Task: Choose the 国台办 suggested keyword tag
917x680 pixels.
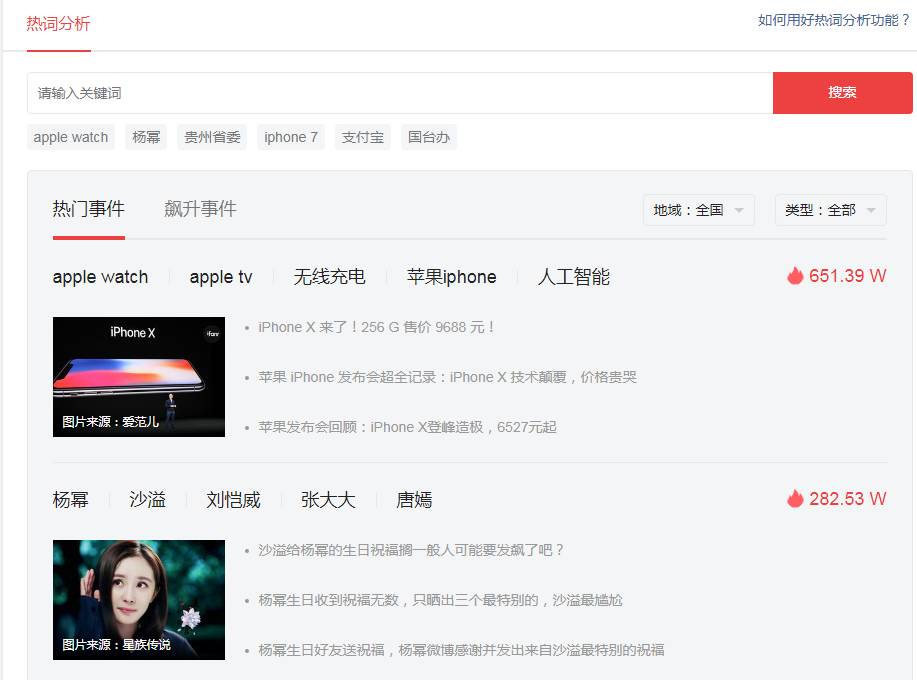Action: coord(429,137)
